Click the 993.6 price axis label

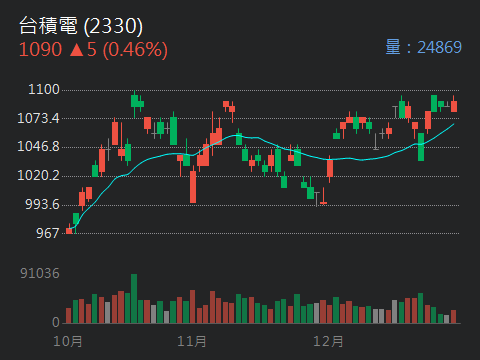(x=42, y=204)
